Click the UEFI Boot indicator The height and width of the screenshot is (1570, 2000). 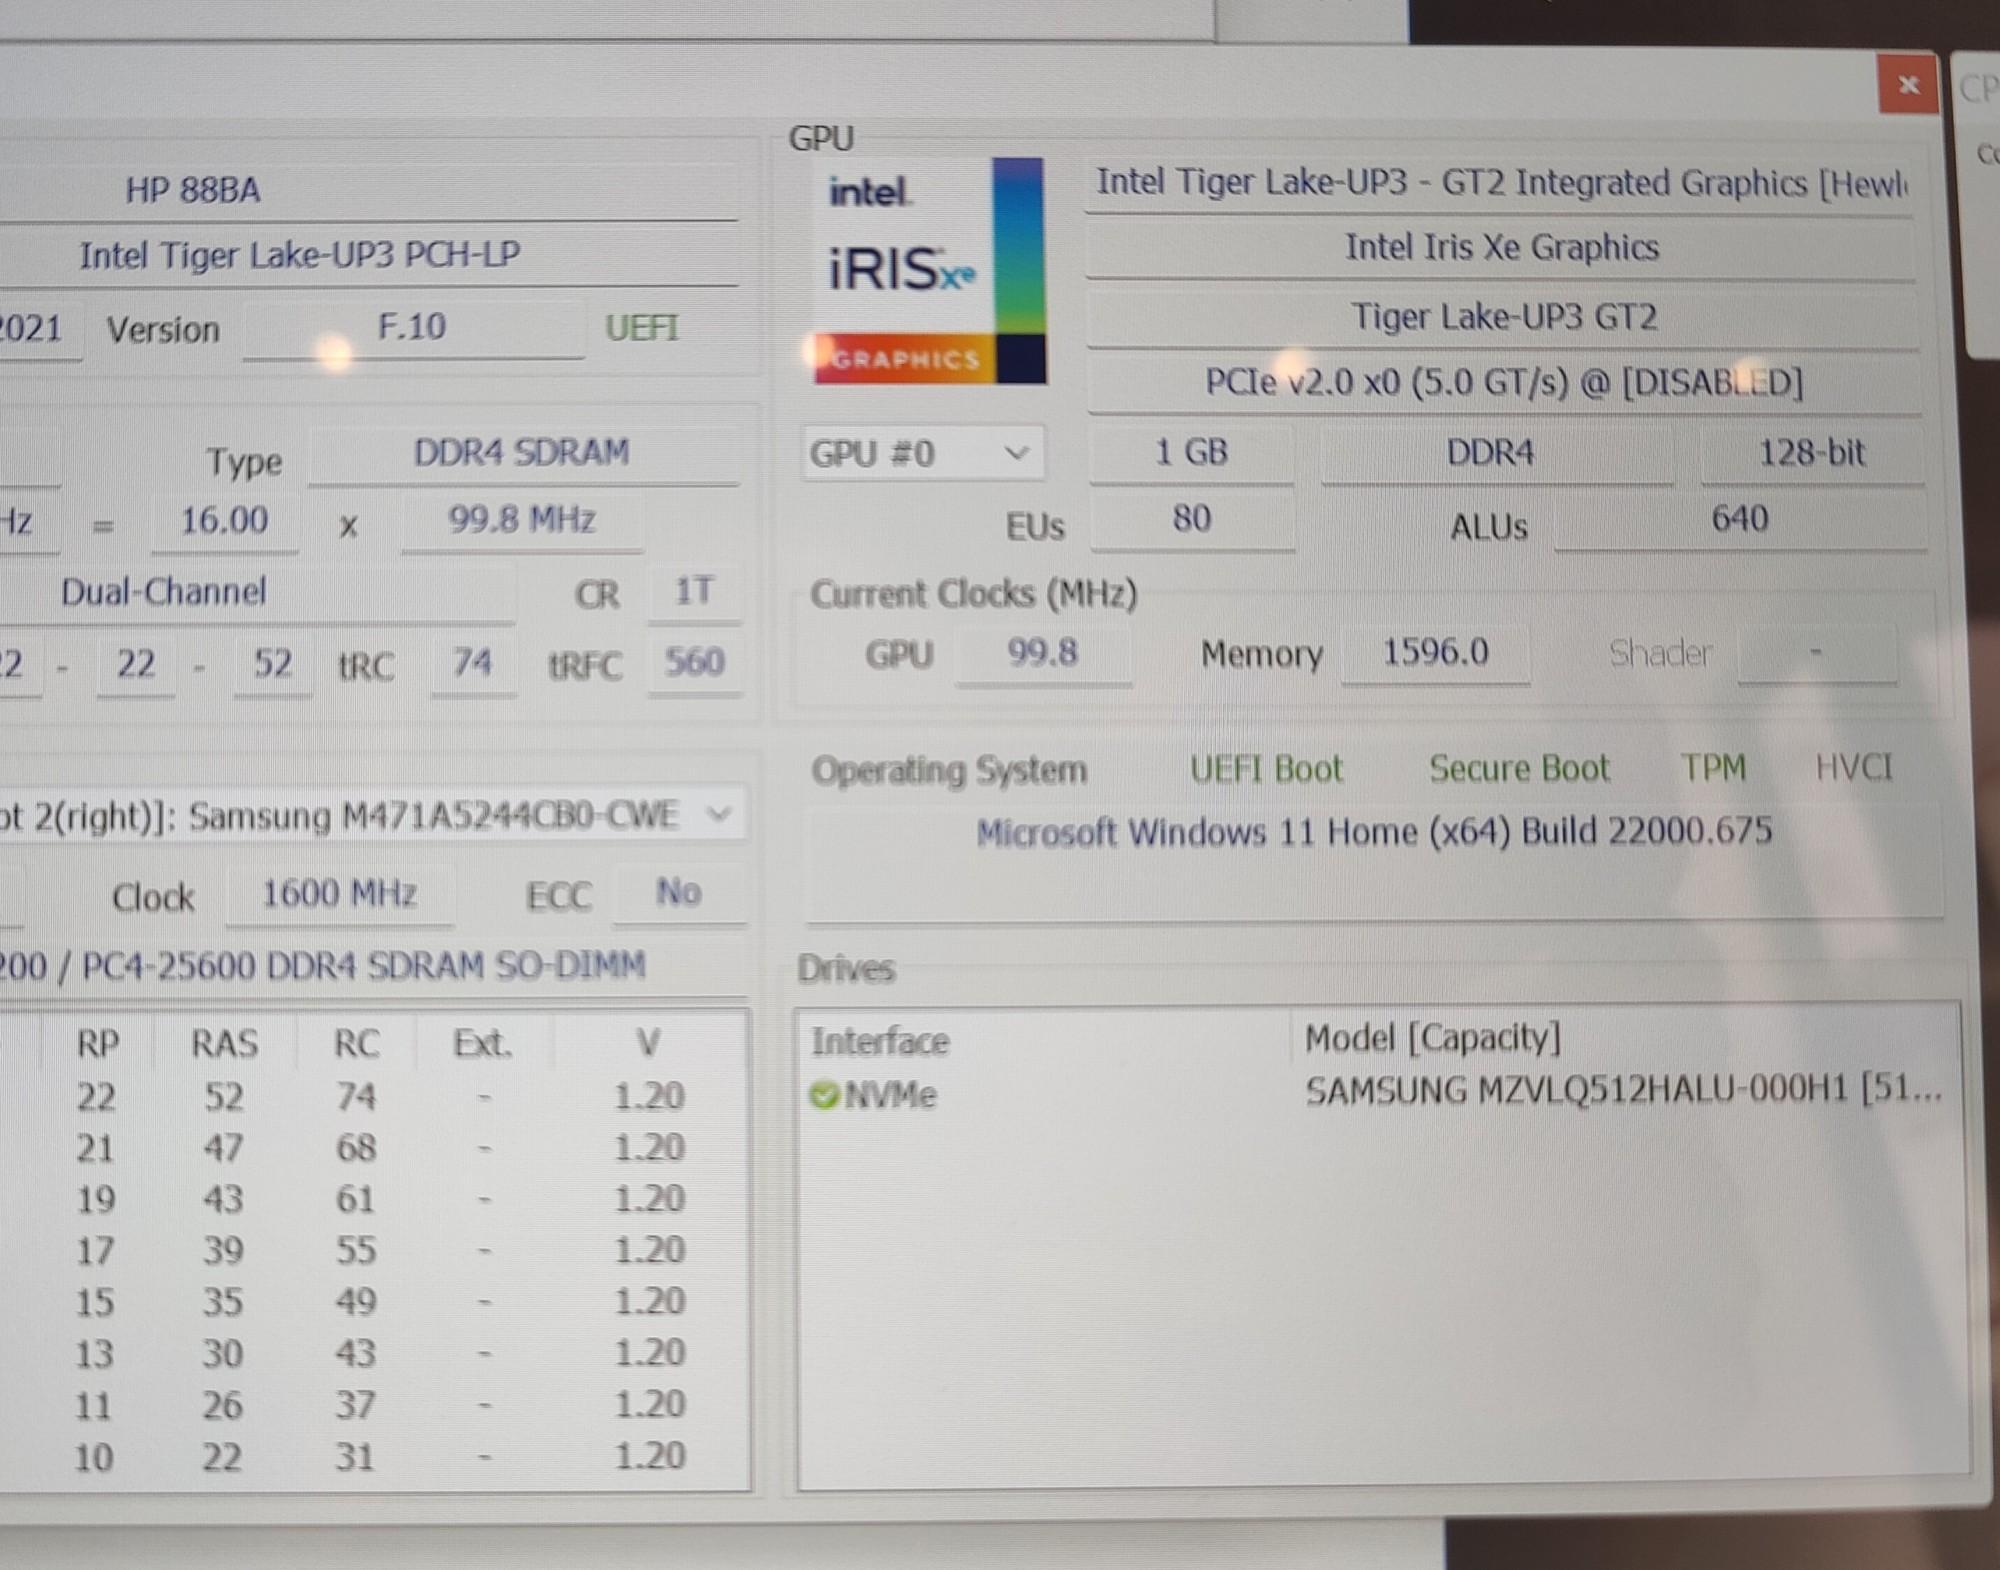1266,769
